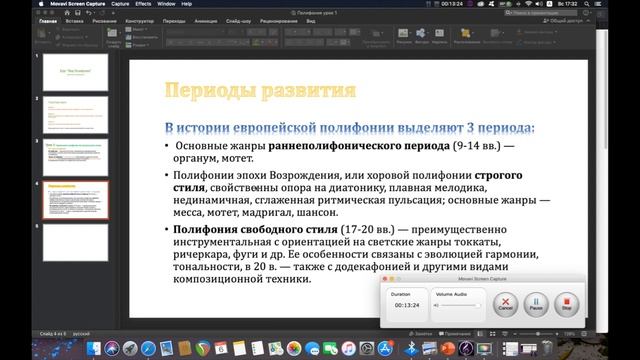The width and height of the screenshot is (640, 360).
Task: Open Finder from the Dock
Action: tap(93, 348)
